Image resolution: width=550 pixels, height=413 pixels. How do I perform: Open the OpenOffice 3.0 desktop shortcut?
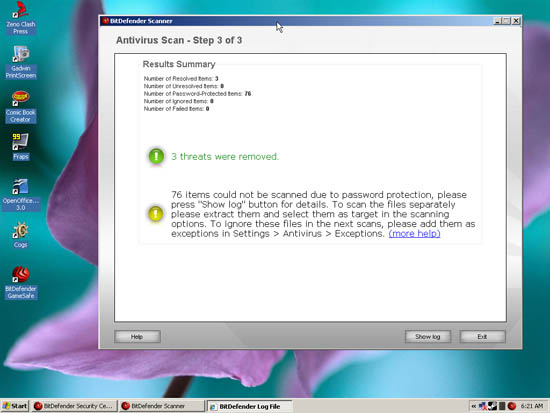click(x=20, y=195)
